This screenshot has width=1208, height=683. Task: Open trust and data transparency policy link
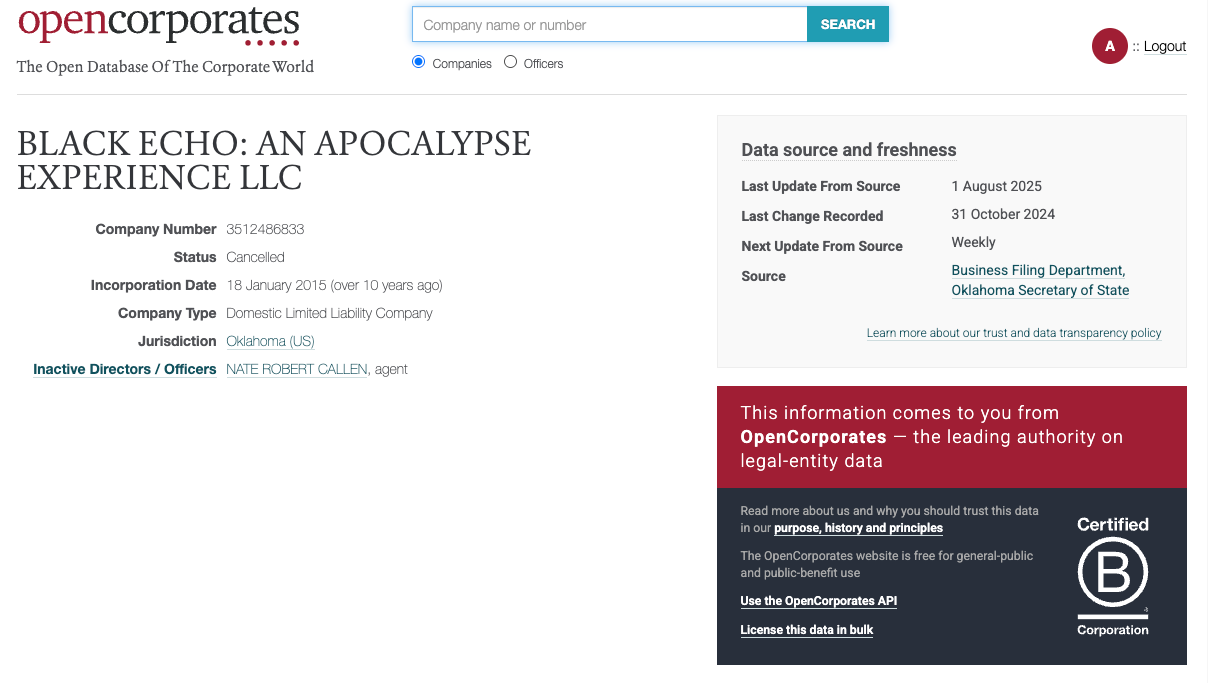[x=1013, y=333]
